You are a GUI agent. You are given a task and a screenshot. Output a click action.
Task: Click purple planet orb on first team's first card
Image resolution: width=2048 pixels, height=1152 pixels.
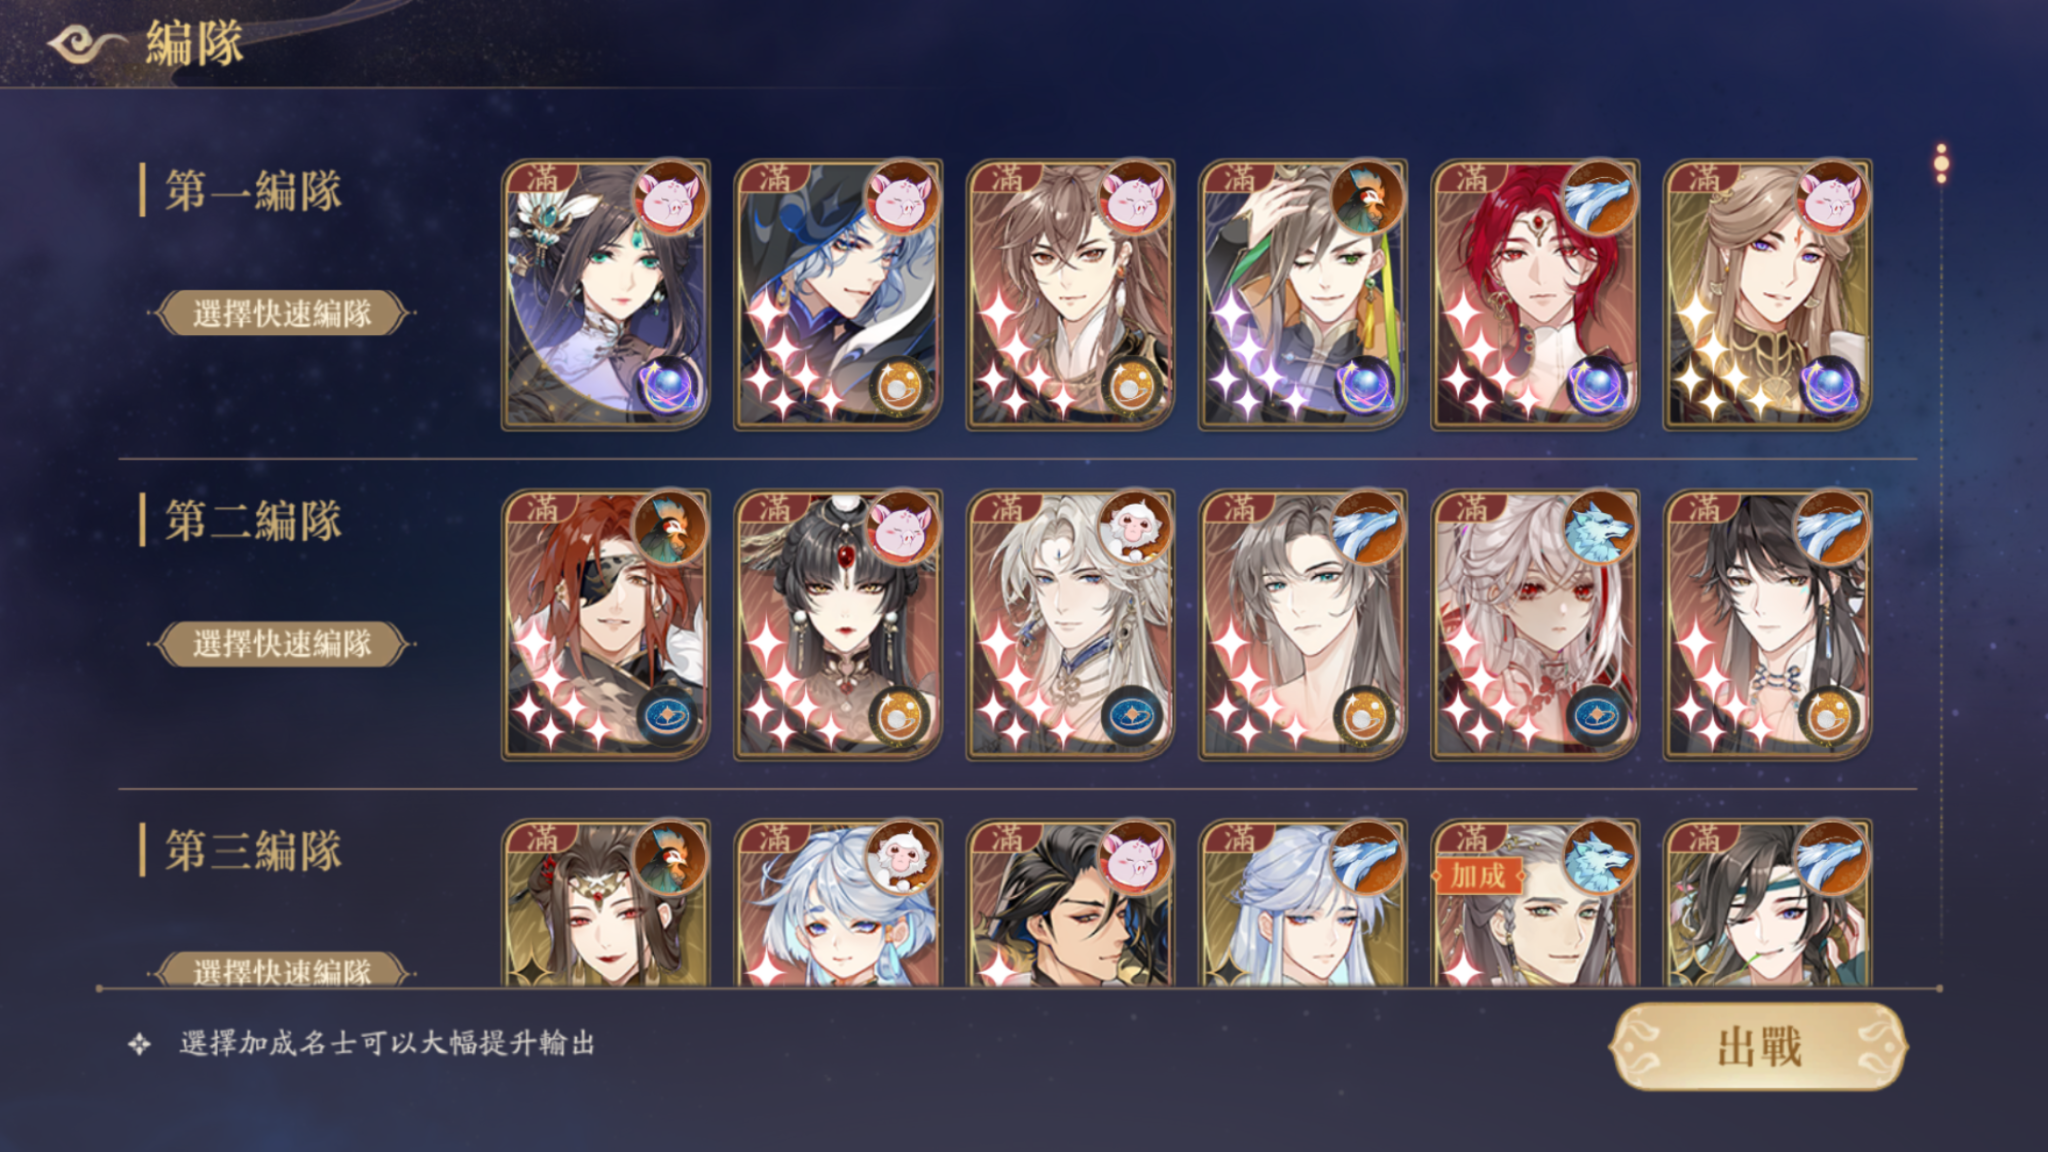(x=669, y=386)
